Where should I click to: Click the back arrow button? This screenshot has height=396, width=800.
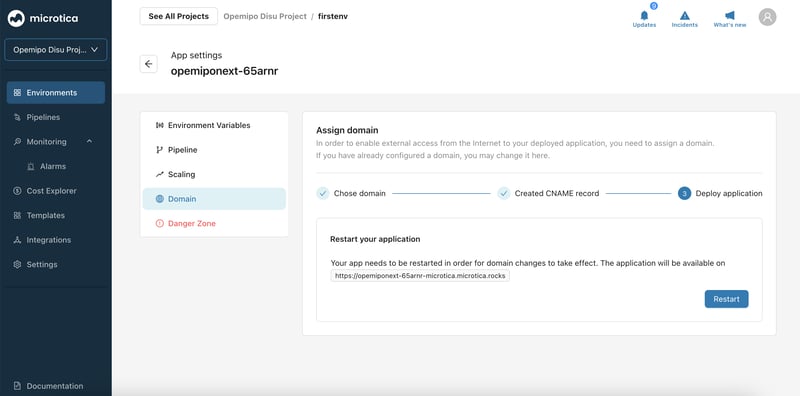tap(148, 64)
